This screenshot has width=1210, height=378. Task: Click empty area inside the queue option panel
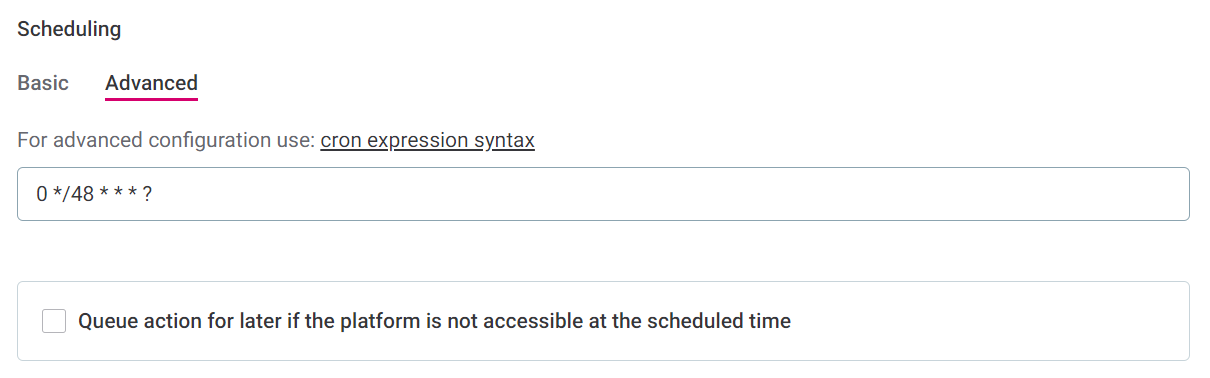point(990,321)
